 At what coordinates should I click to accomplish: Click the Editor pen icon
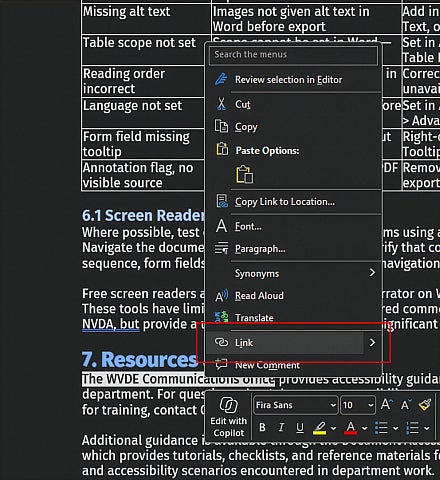coord(221,80)
